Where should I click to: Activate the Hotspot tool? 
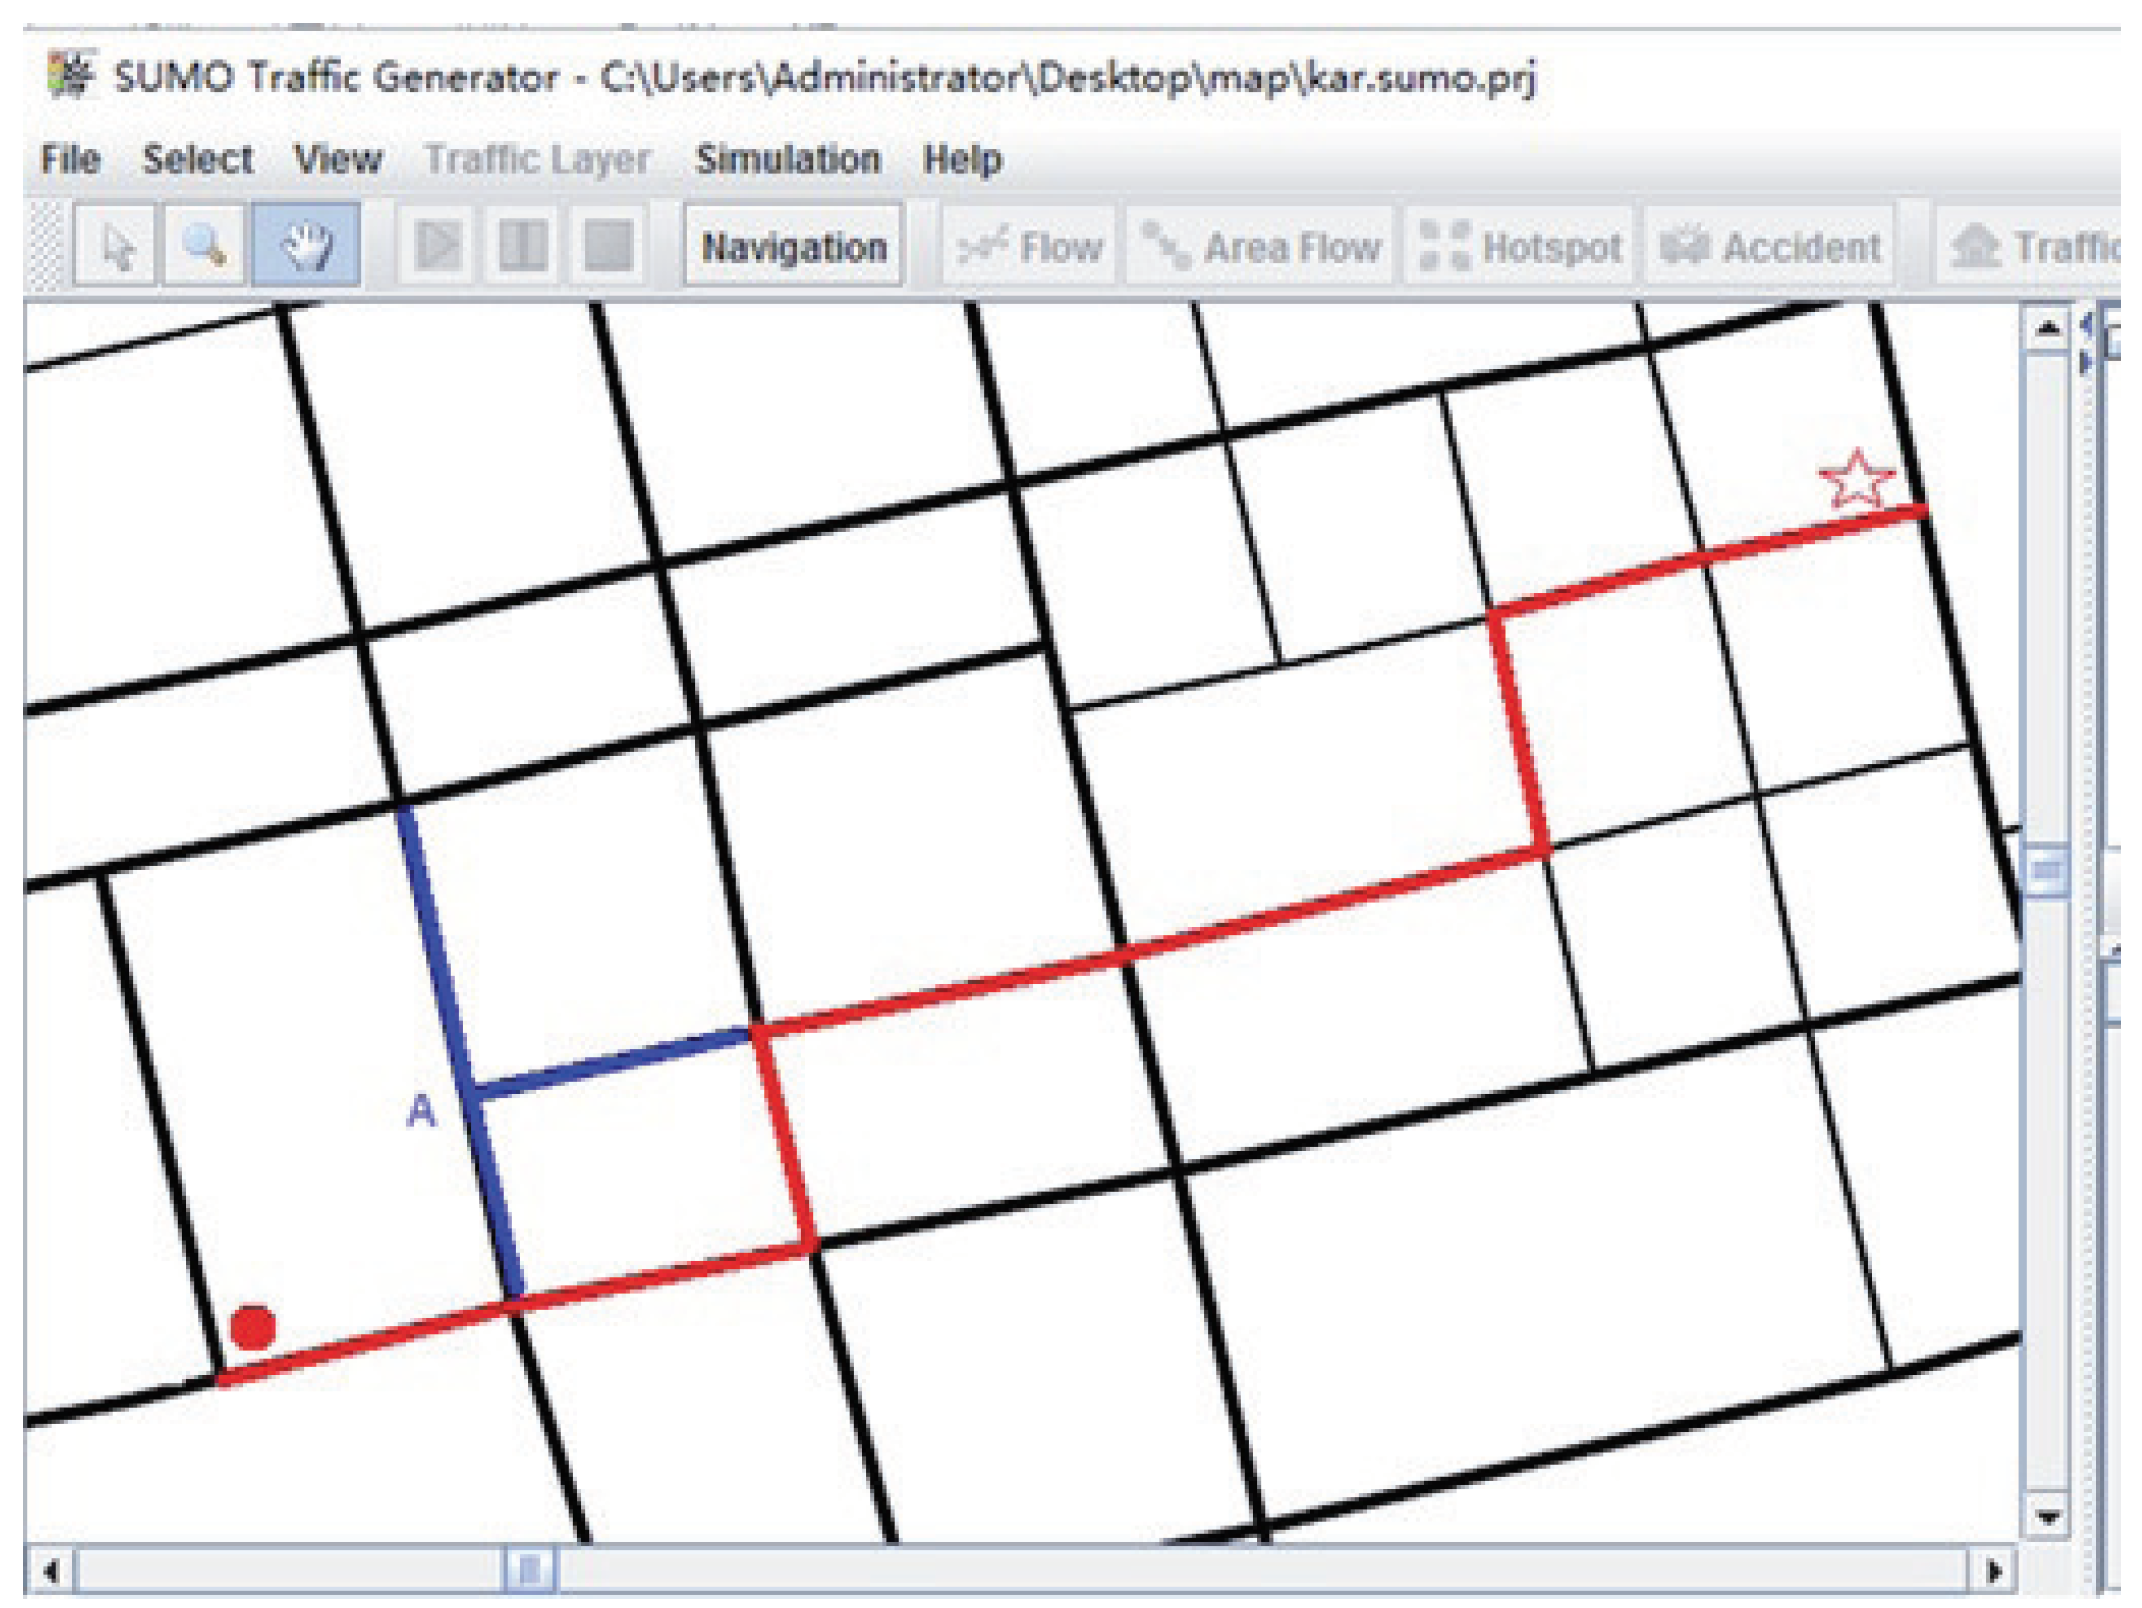point(1520,247)
